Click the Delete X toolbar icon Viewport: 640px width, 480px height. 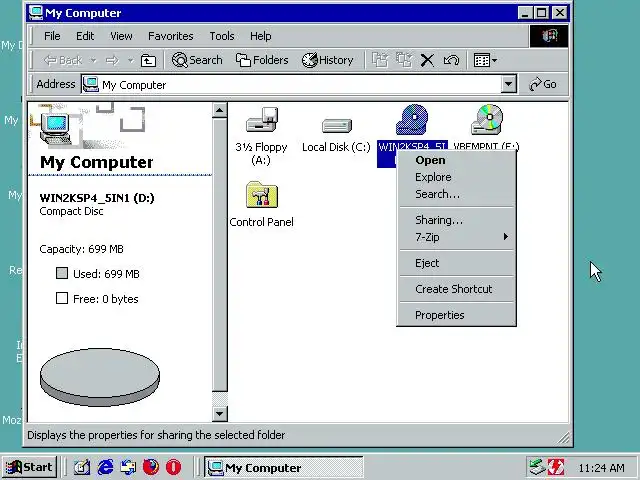coord(427,60)
